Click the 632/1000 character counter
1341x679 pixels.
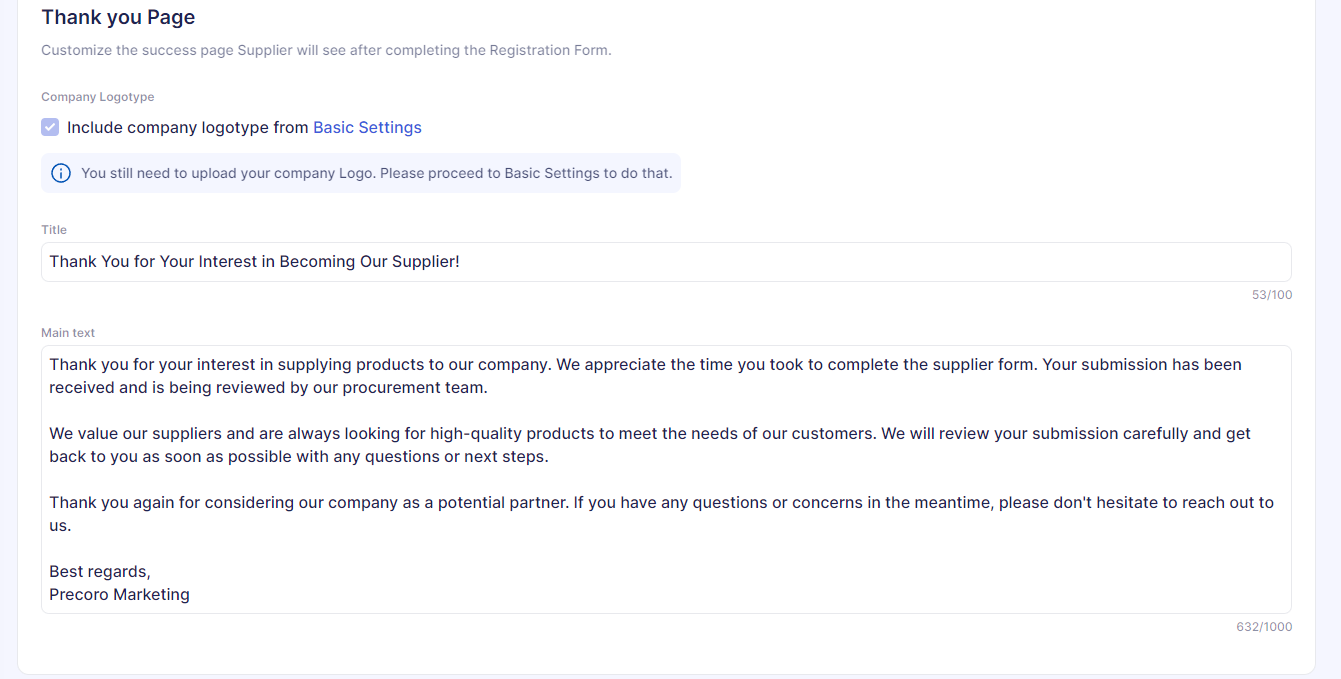click(1264, 627)
